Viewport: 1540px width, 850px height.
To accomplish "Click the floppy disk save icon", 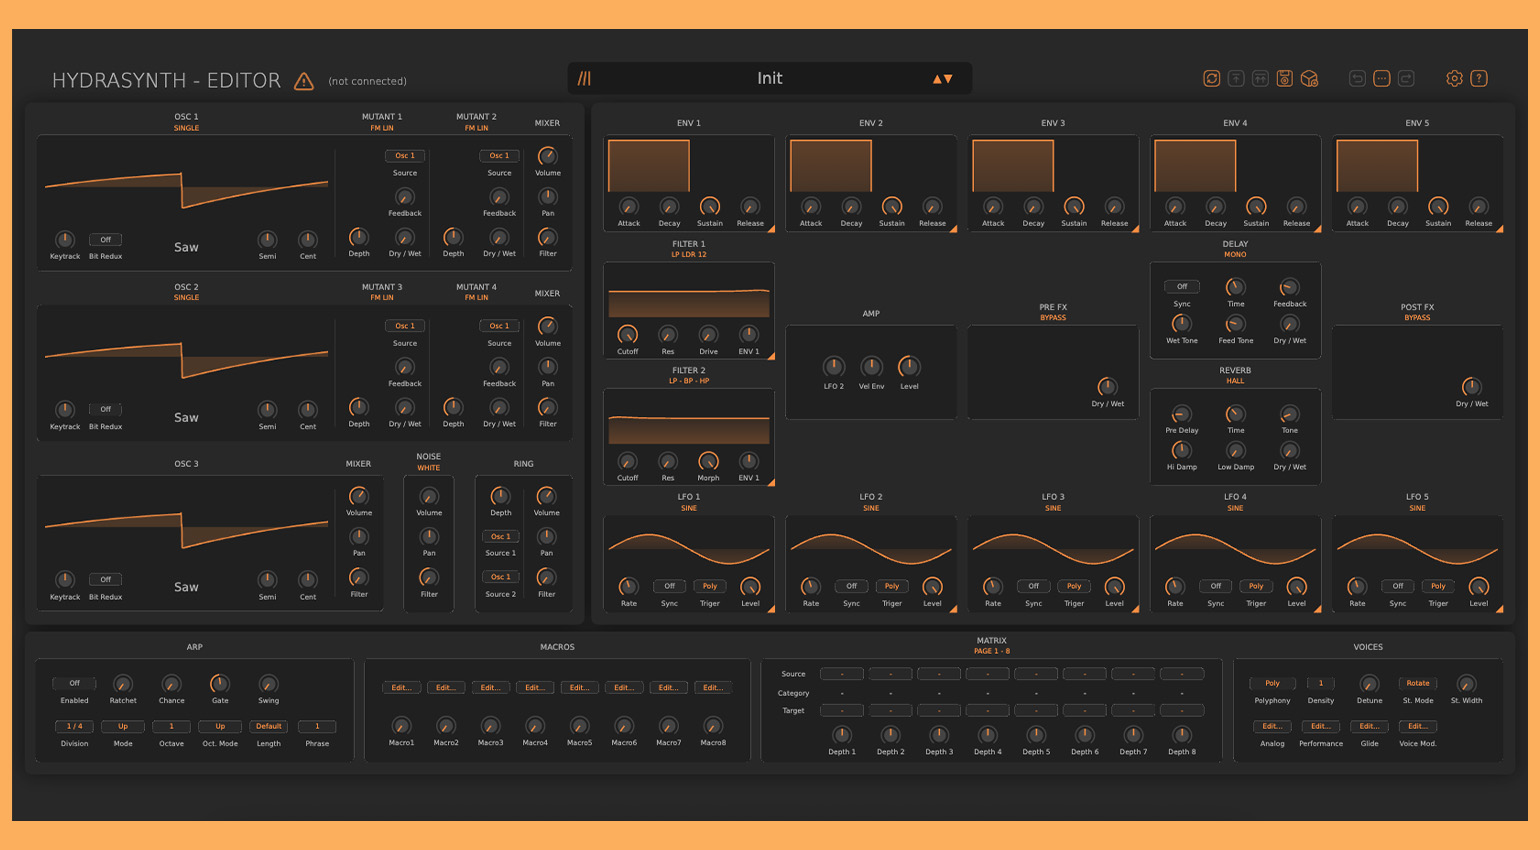I will [1285, 78].
